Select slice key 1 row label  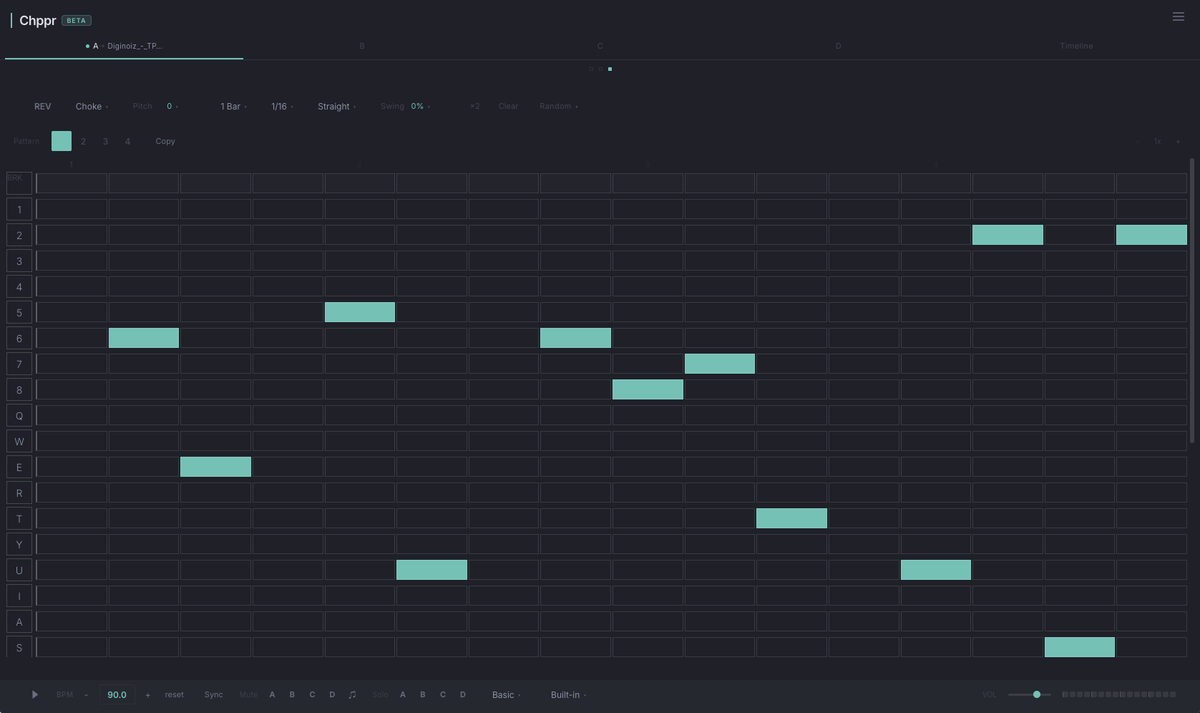[19, 209]
